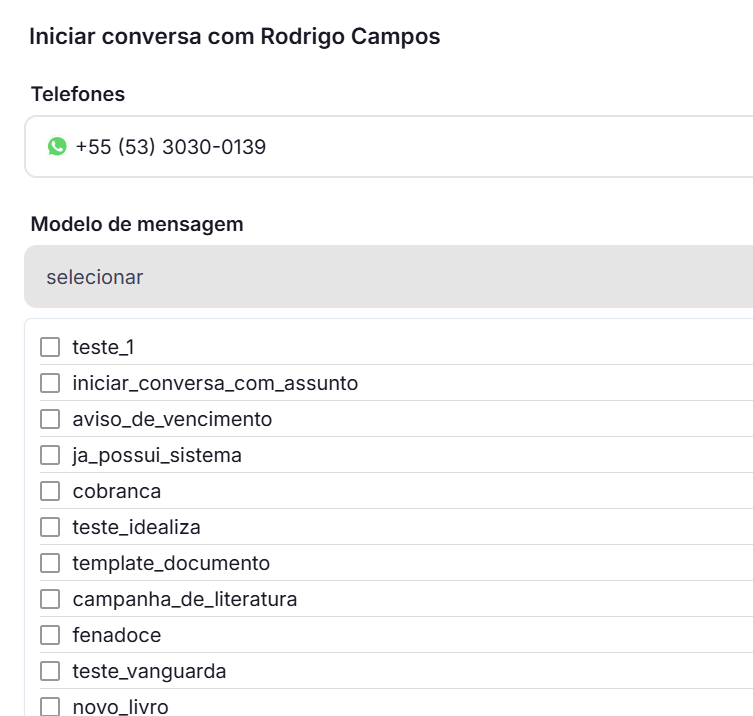Select the template_documento checkbox

coord(50,563)
